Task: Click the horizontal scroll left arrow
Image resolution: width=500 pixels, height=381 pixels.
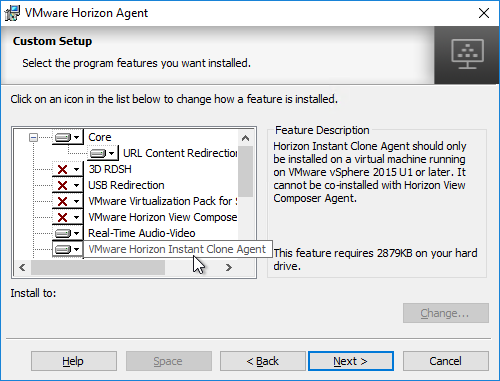Action: point(22,267)
